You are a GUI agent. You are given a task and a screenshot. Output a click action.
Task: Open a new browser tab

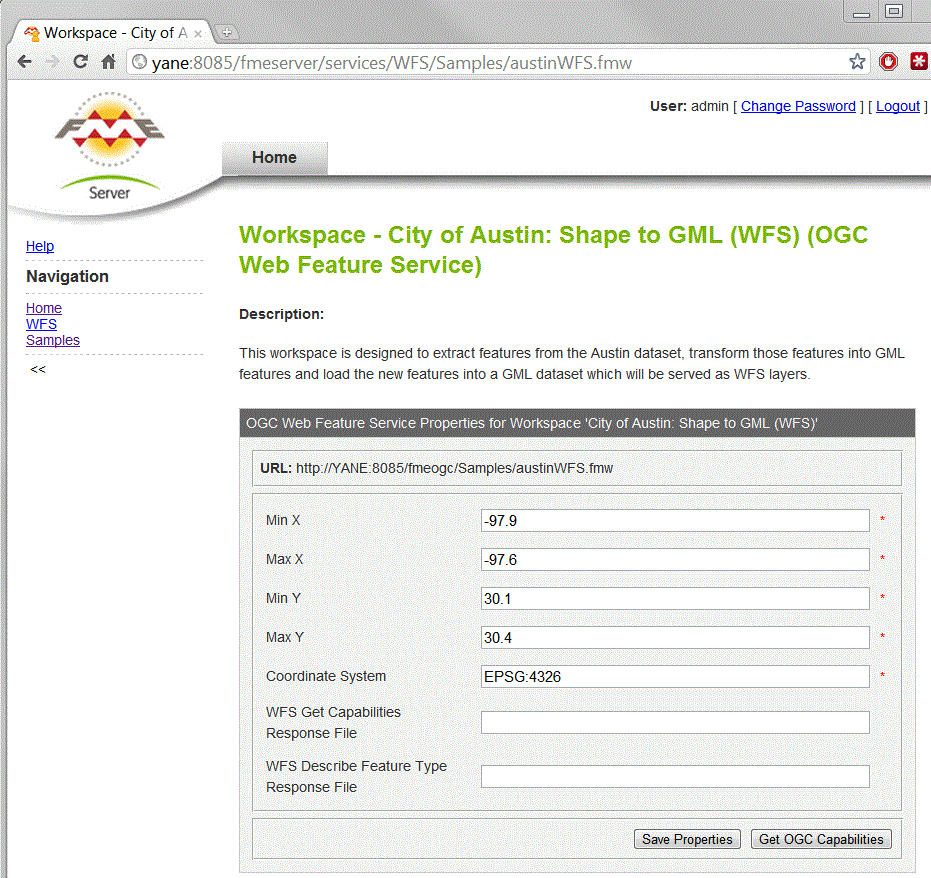pos(226,32)
